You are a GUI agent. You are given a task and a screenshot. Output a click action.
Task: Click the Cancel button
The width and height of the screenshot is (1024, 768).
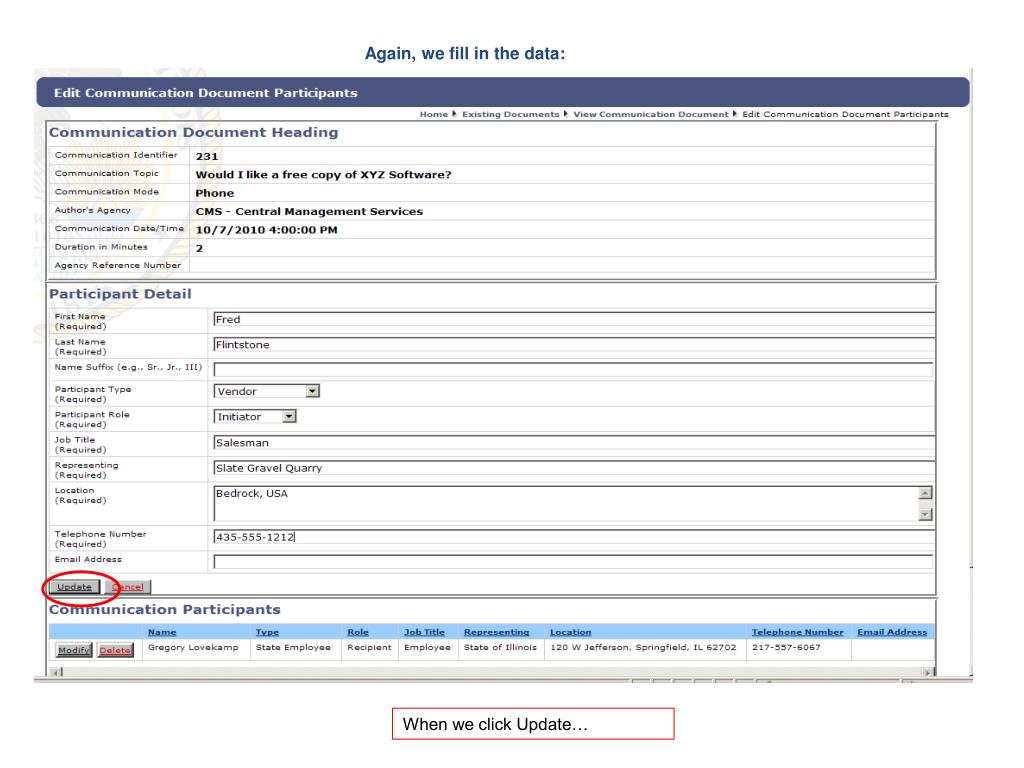[128, 587]
